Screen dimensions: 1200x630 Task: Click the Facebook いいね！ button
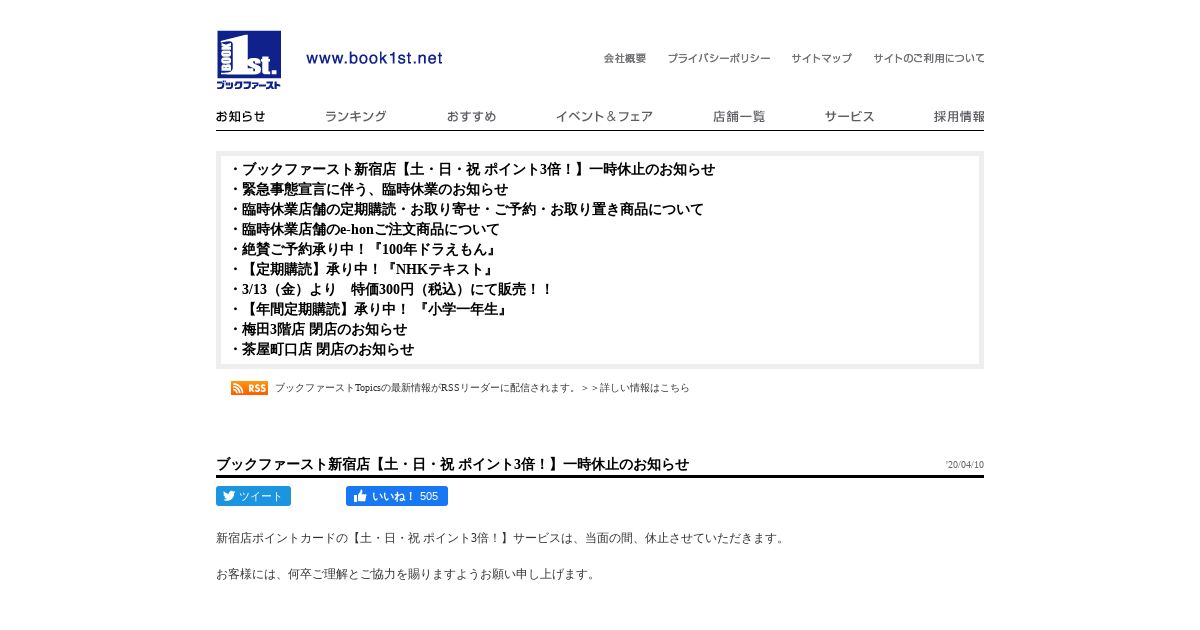click(x=397, y=496)
